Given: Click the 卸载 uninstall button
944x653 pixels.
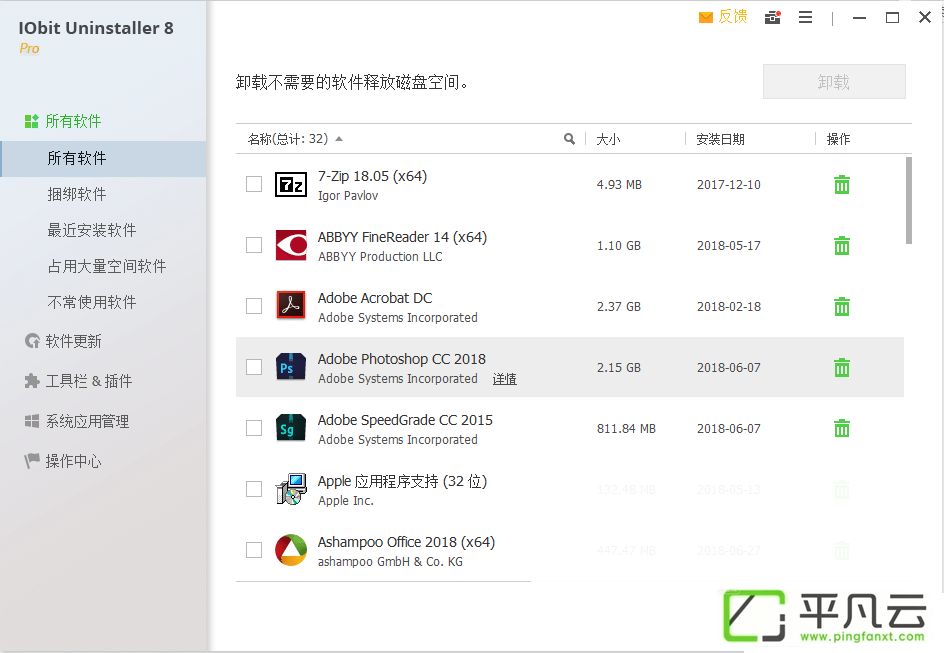Looking at the screenshot, I should 834,82.
